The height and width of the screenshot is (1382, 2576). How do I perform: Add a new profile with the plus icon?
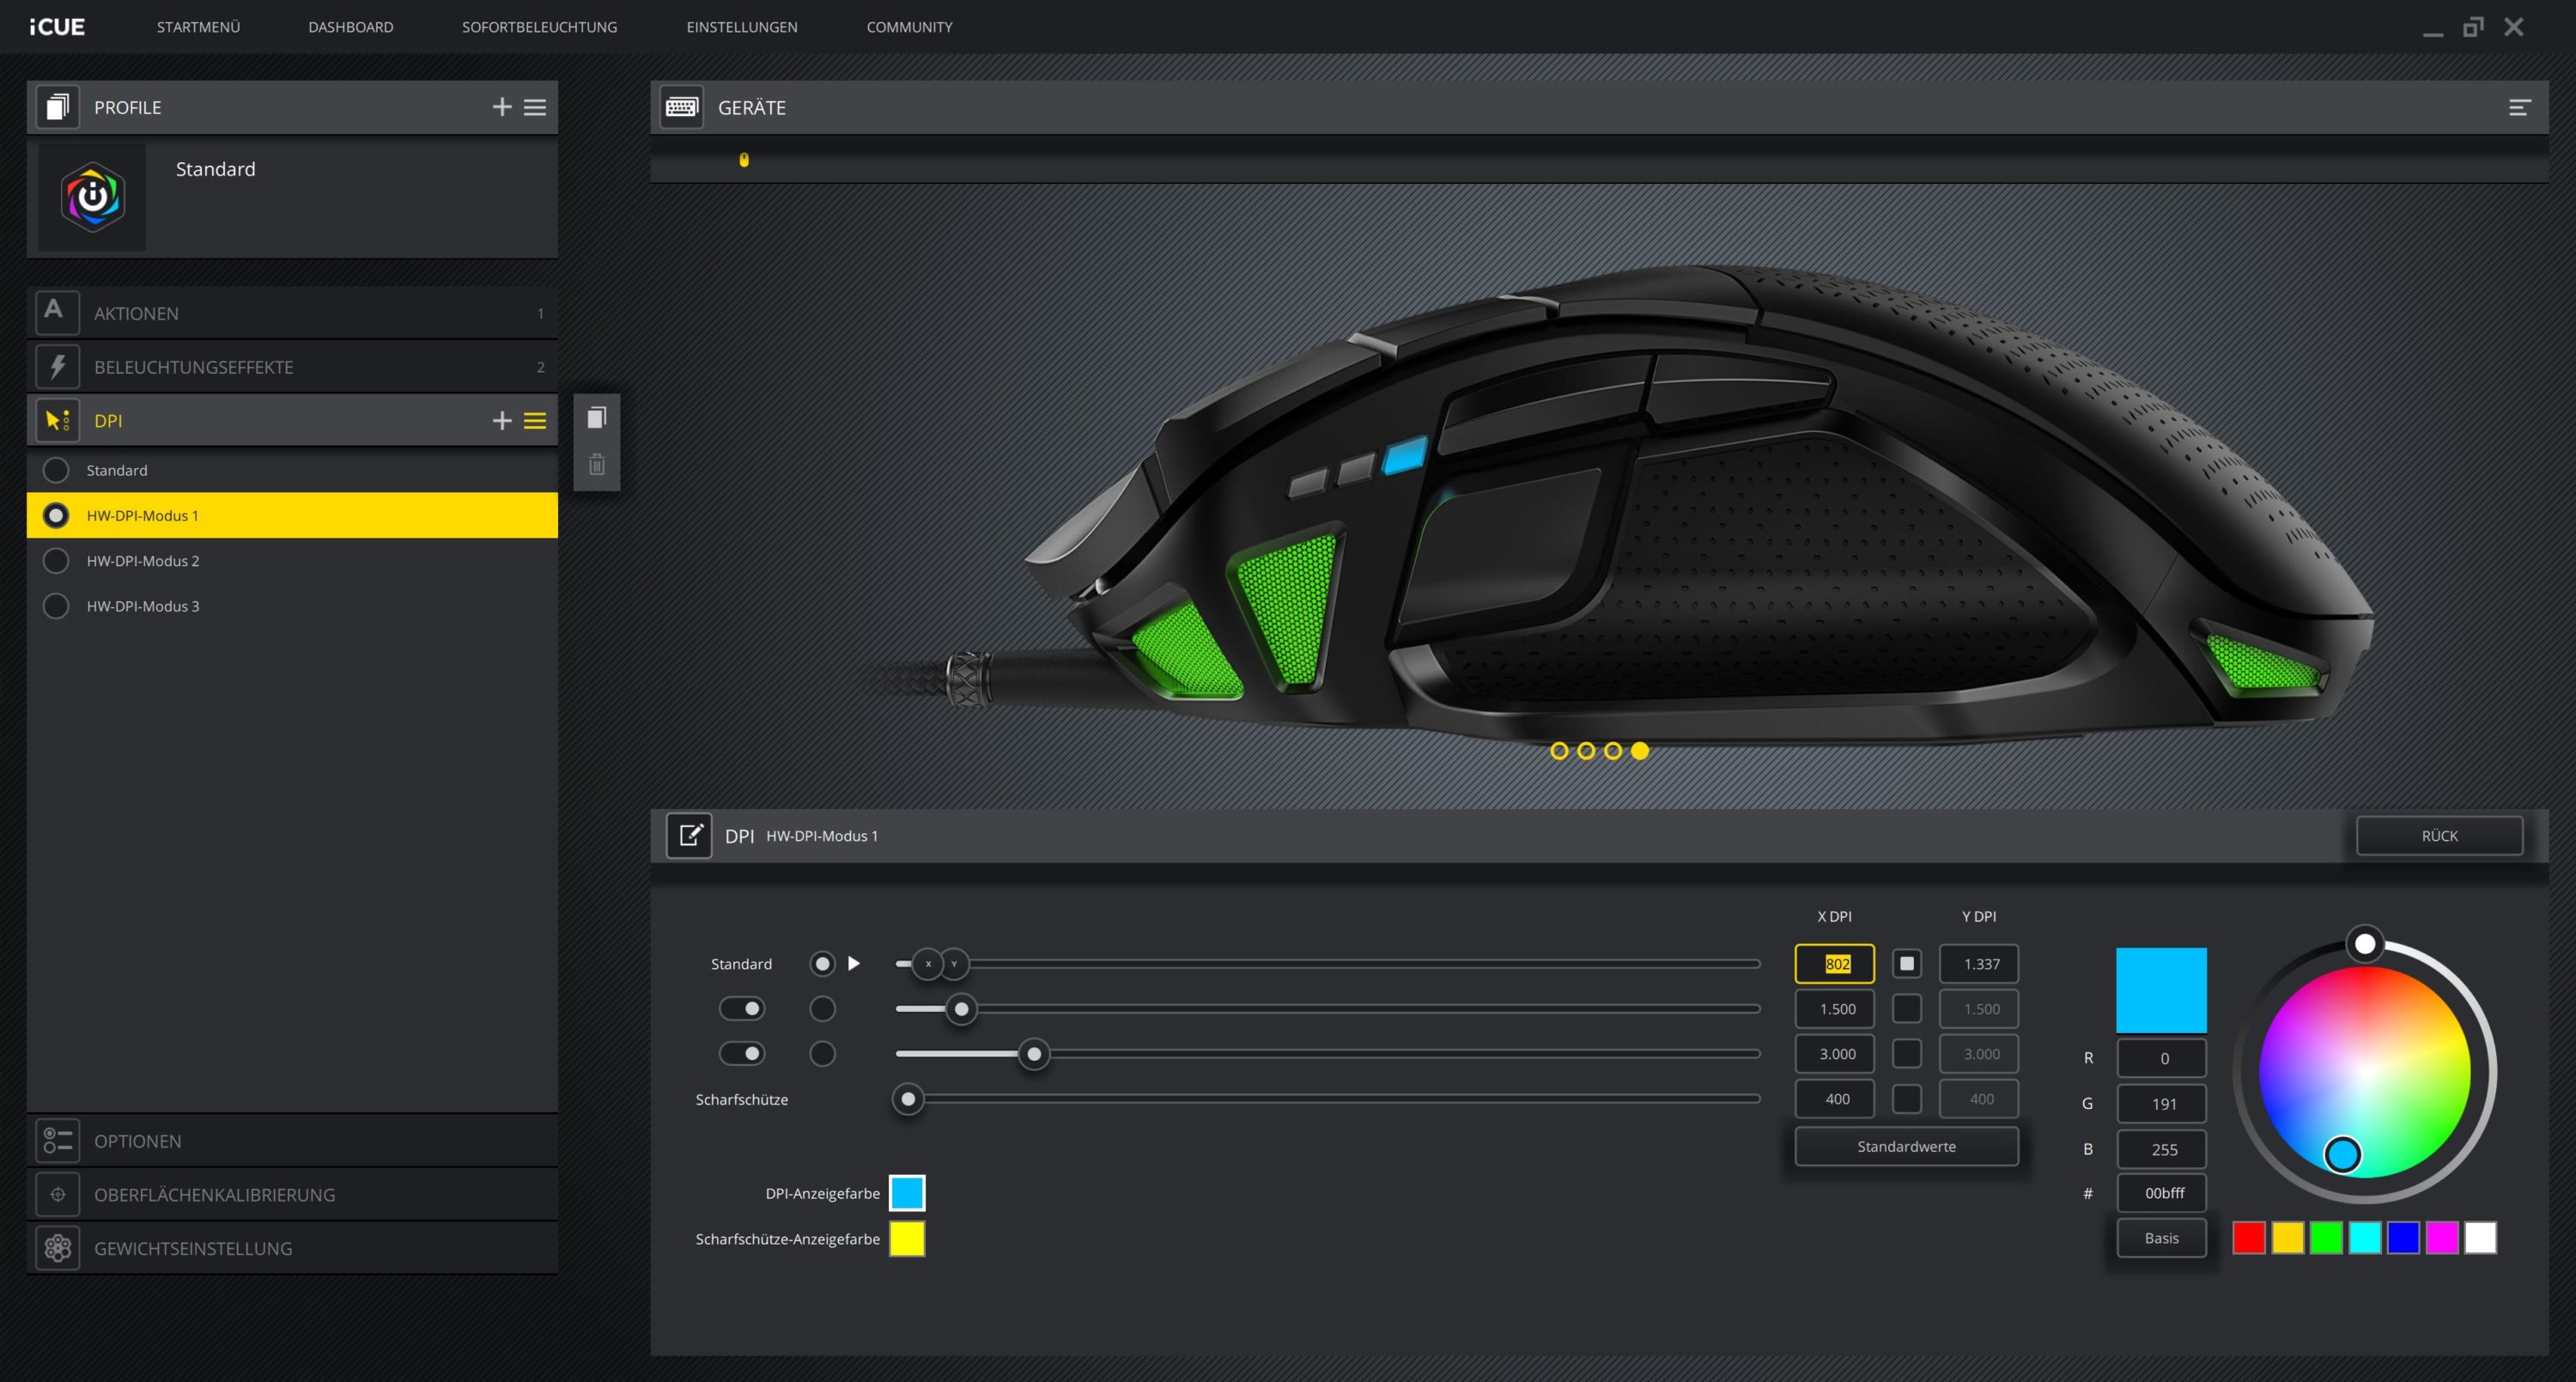(x=502, y=107)
